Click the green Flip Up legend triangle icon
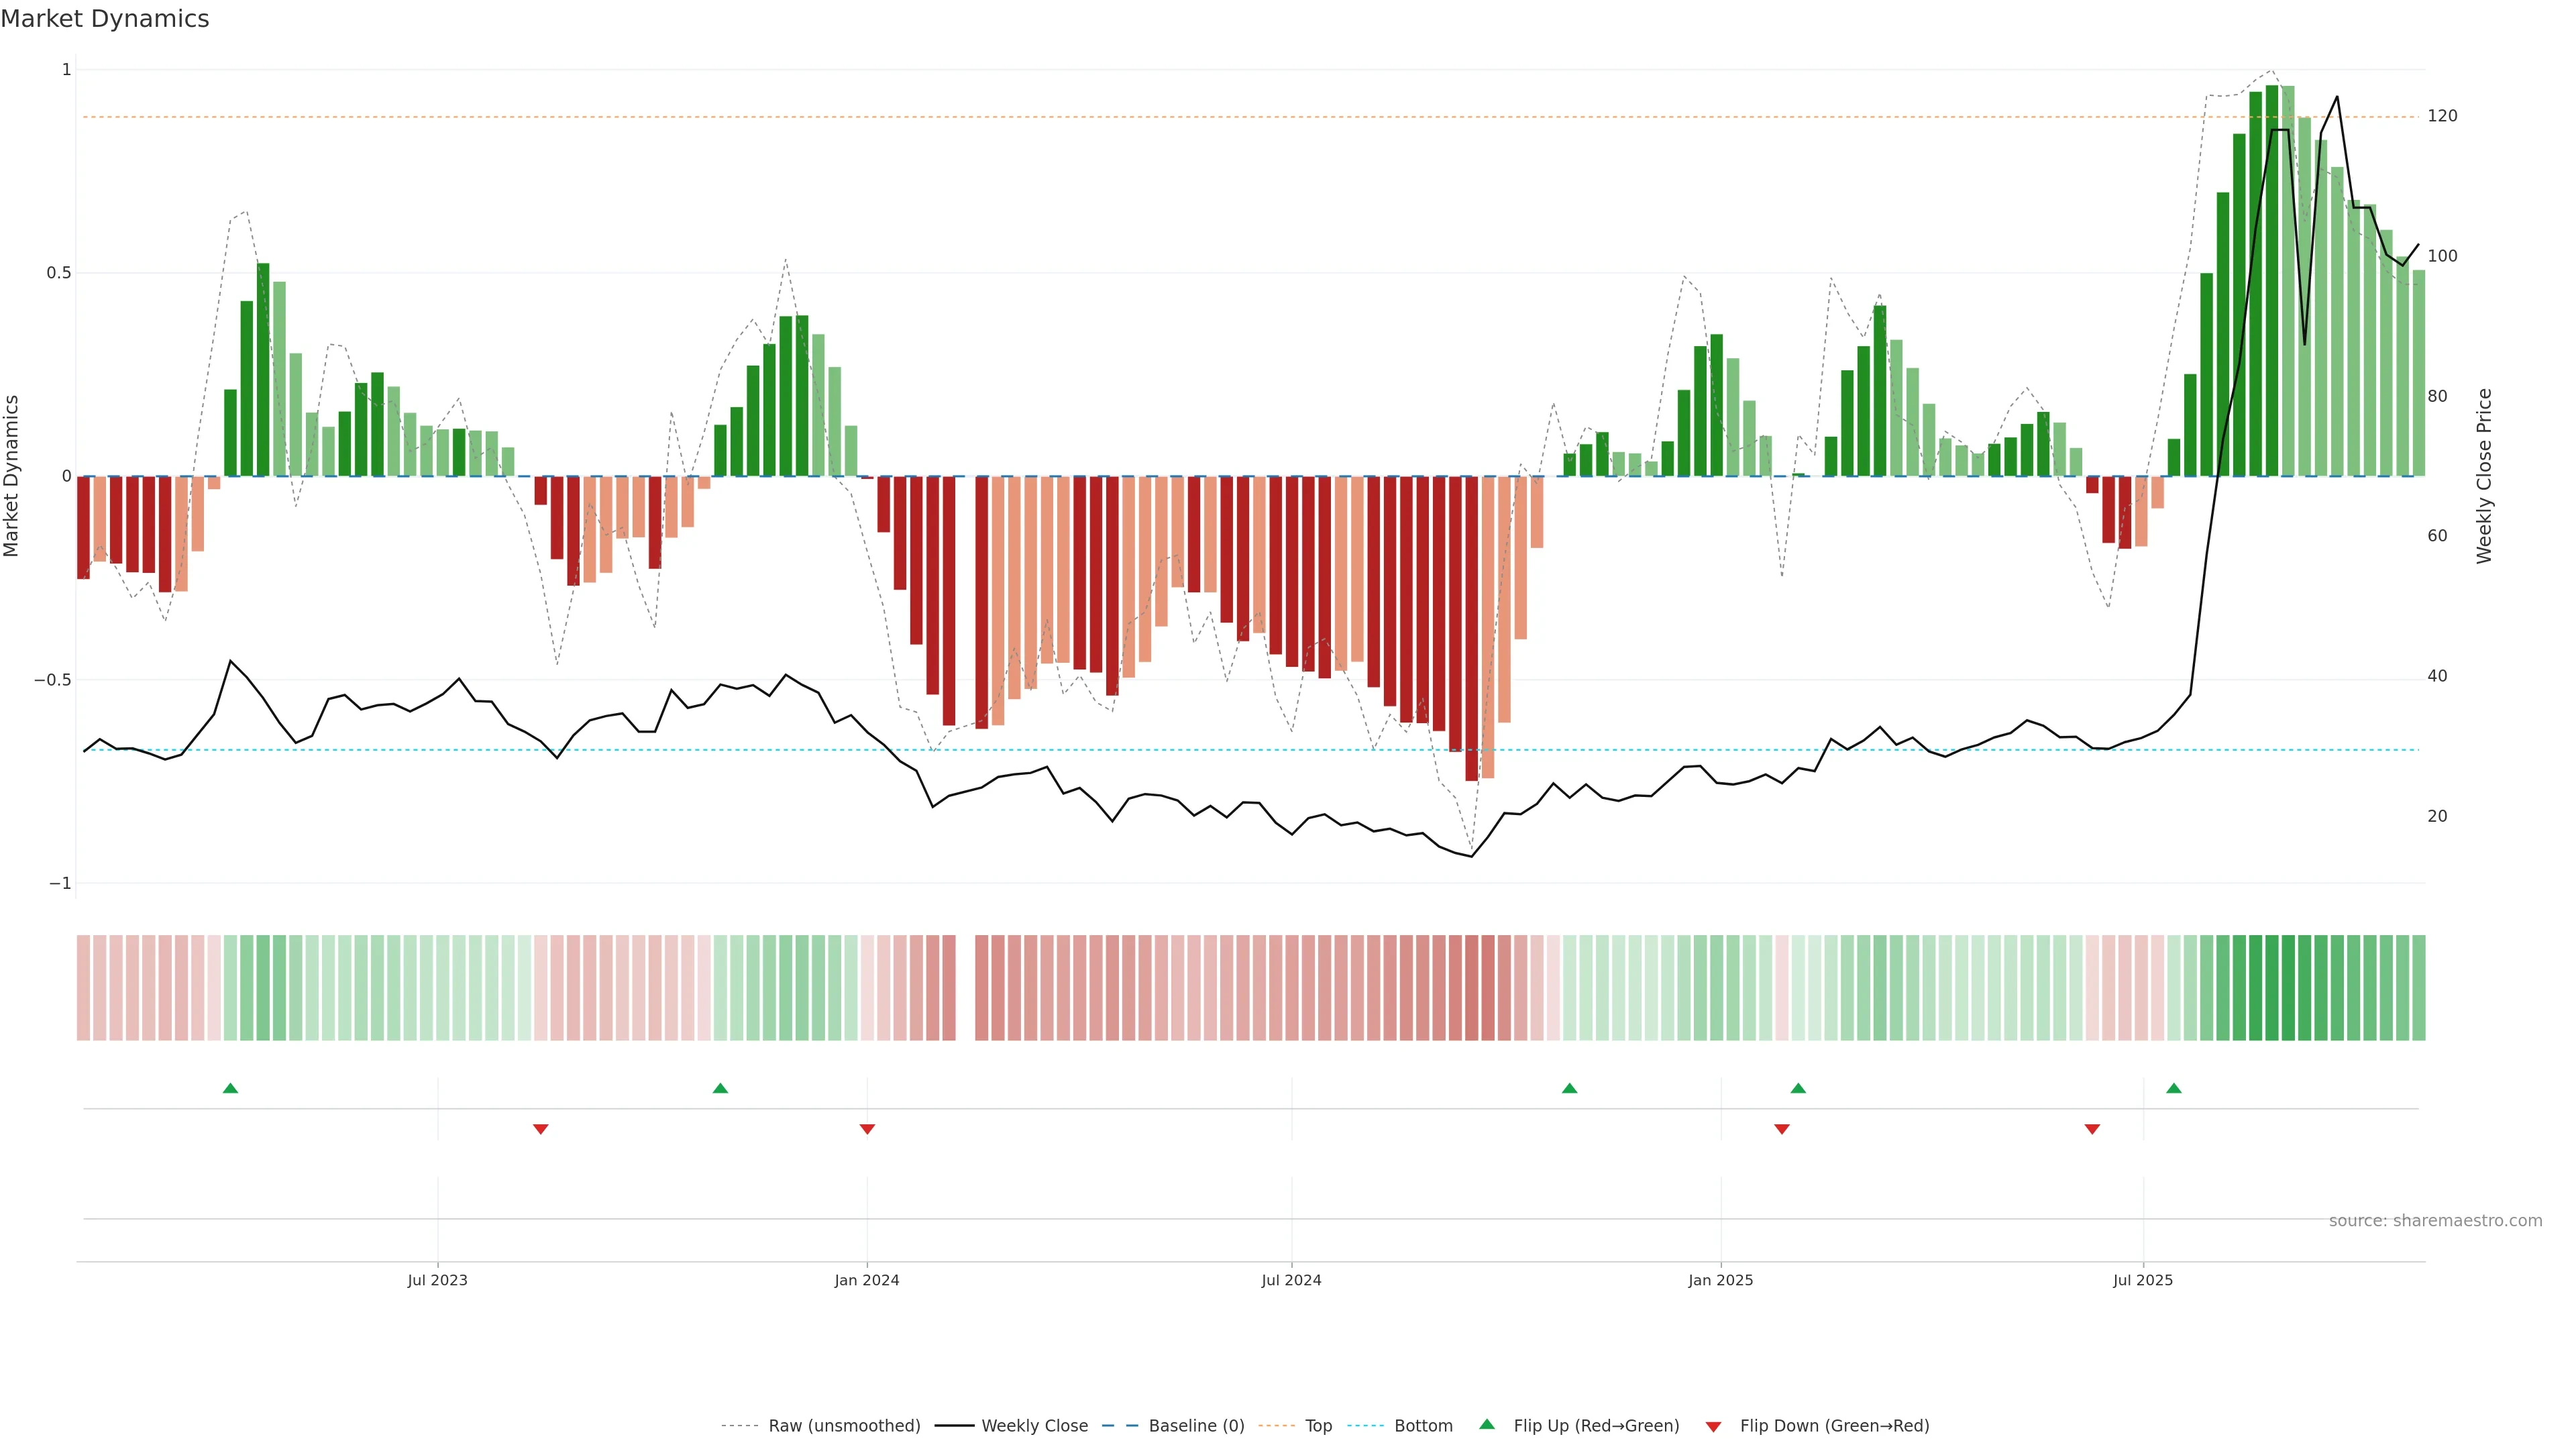Viewport: 2576px width, 1449px height. [1487, 1425]
